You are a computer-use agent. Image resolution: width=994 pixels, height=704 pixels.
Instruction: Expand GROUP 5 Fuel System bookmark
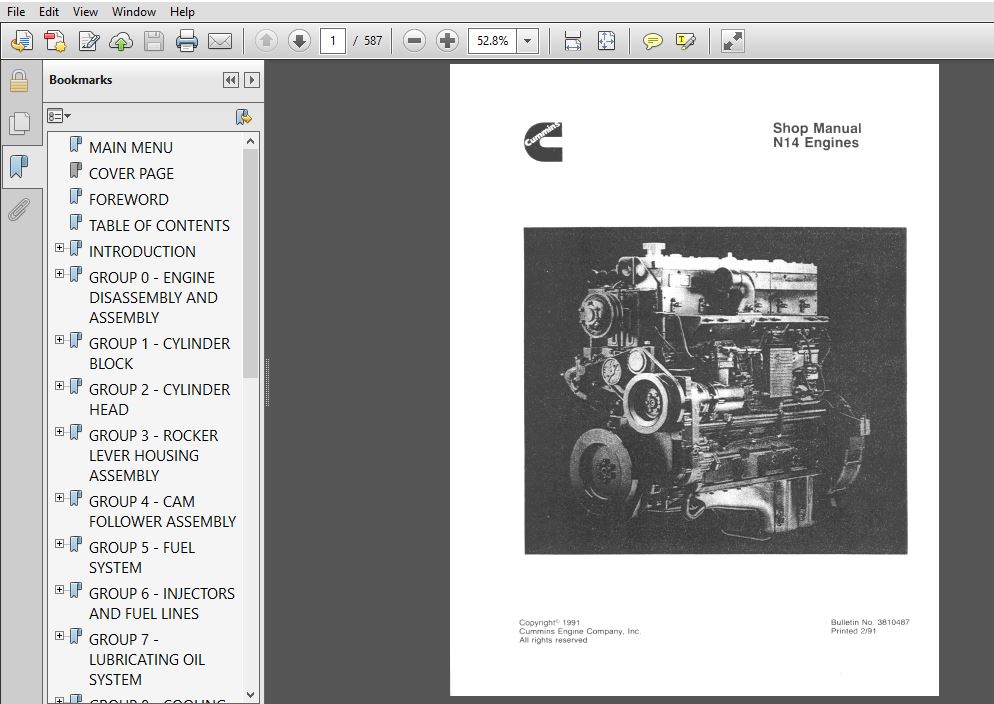pyautogui.click(x=60, y=544)
